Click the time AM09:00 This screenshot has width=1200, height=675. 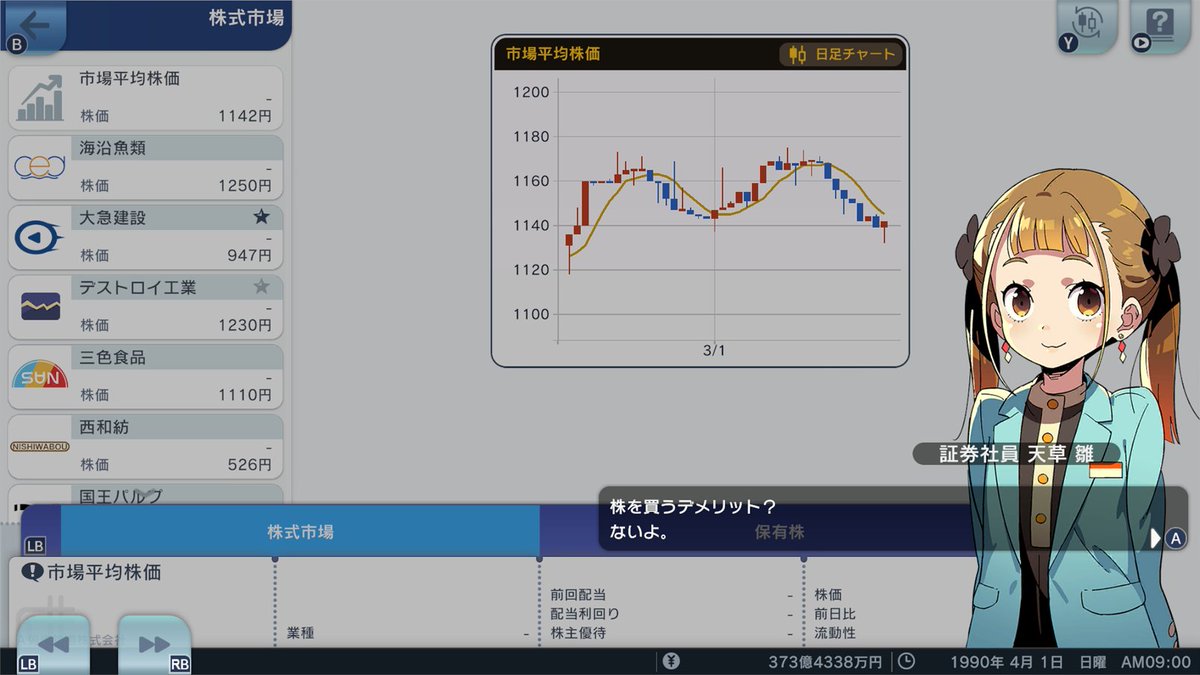(x=1156, y=661)
